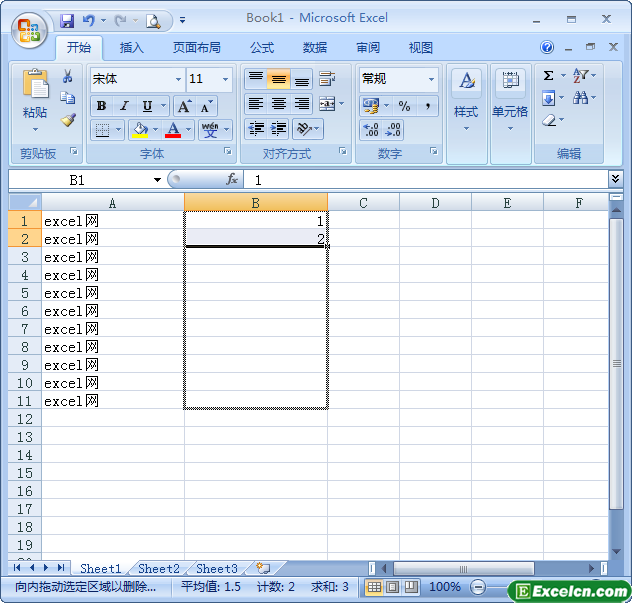Save the workbook from quick access toolbar
Image resolution: width=632 pixels, height=603 pixels.
tap(67, 21)
